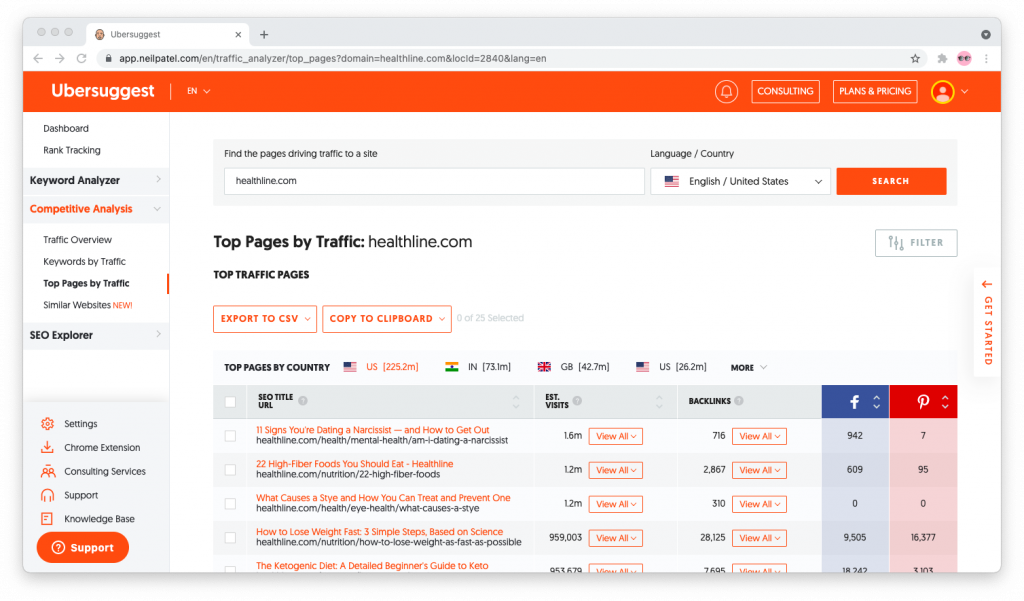This screenshot has height=601, width=1024.
Task: Select the US [225.2m] country tab
Action: pyautogui.click(x=381, y=367)
